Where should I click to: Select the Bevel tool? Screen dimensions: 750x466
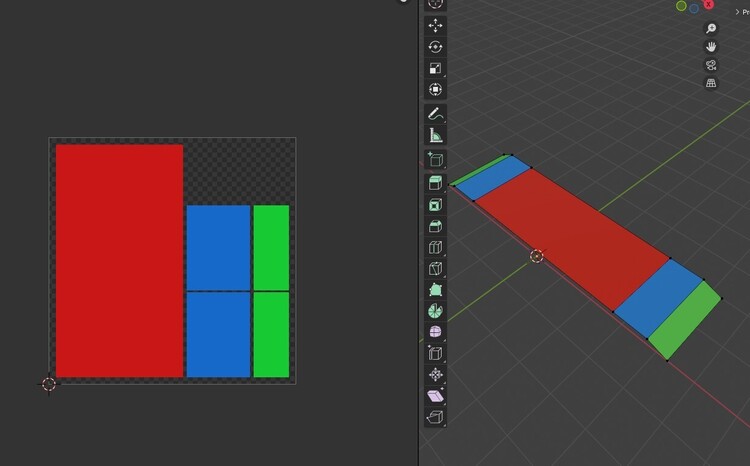[435, 227]
